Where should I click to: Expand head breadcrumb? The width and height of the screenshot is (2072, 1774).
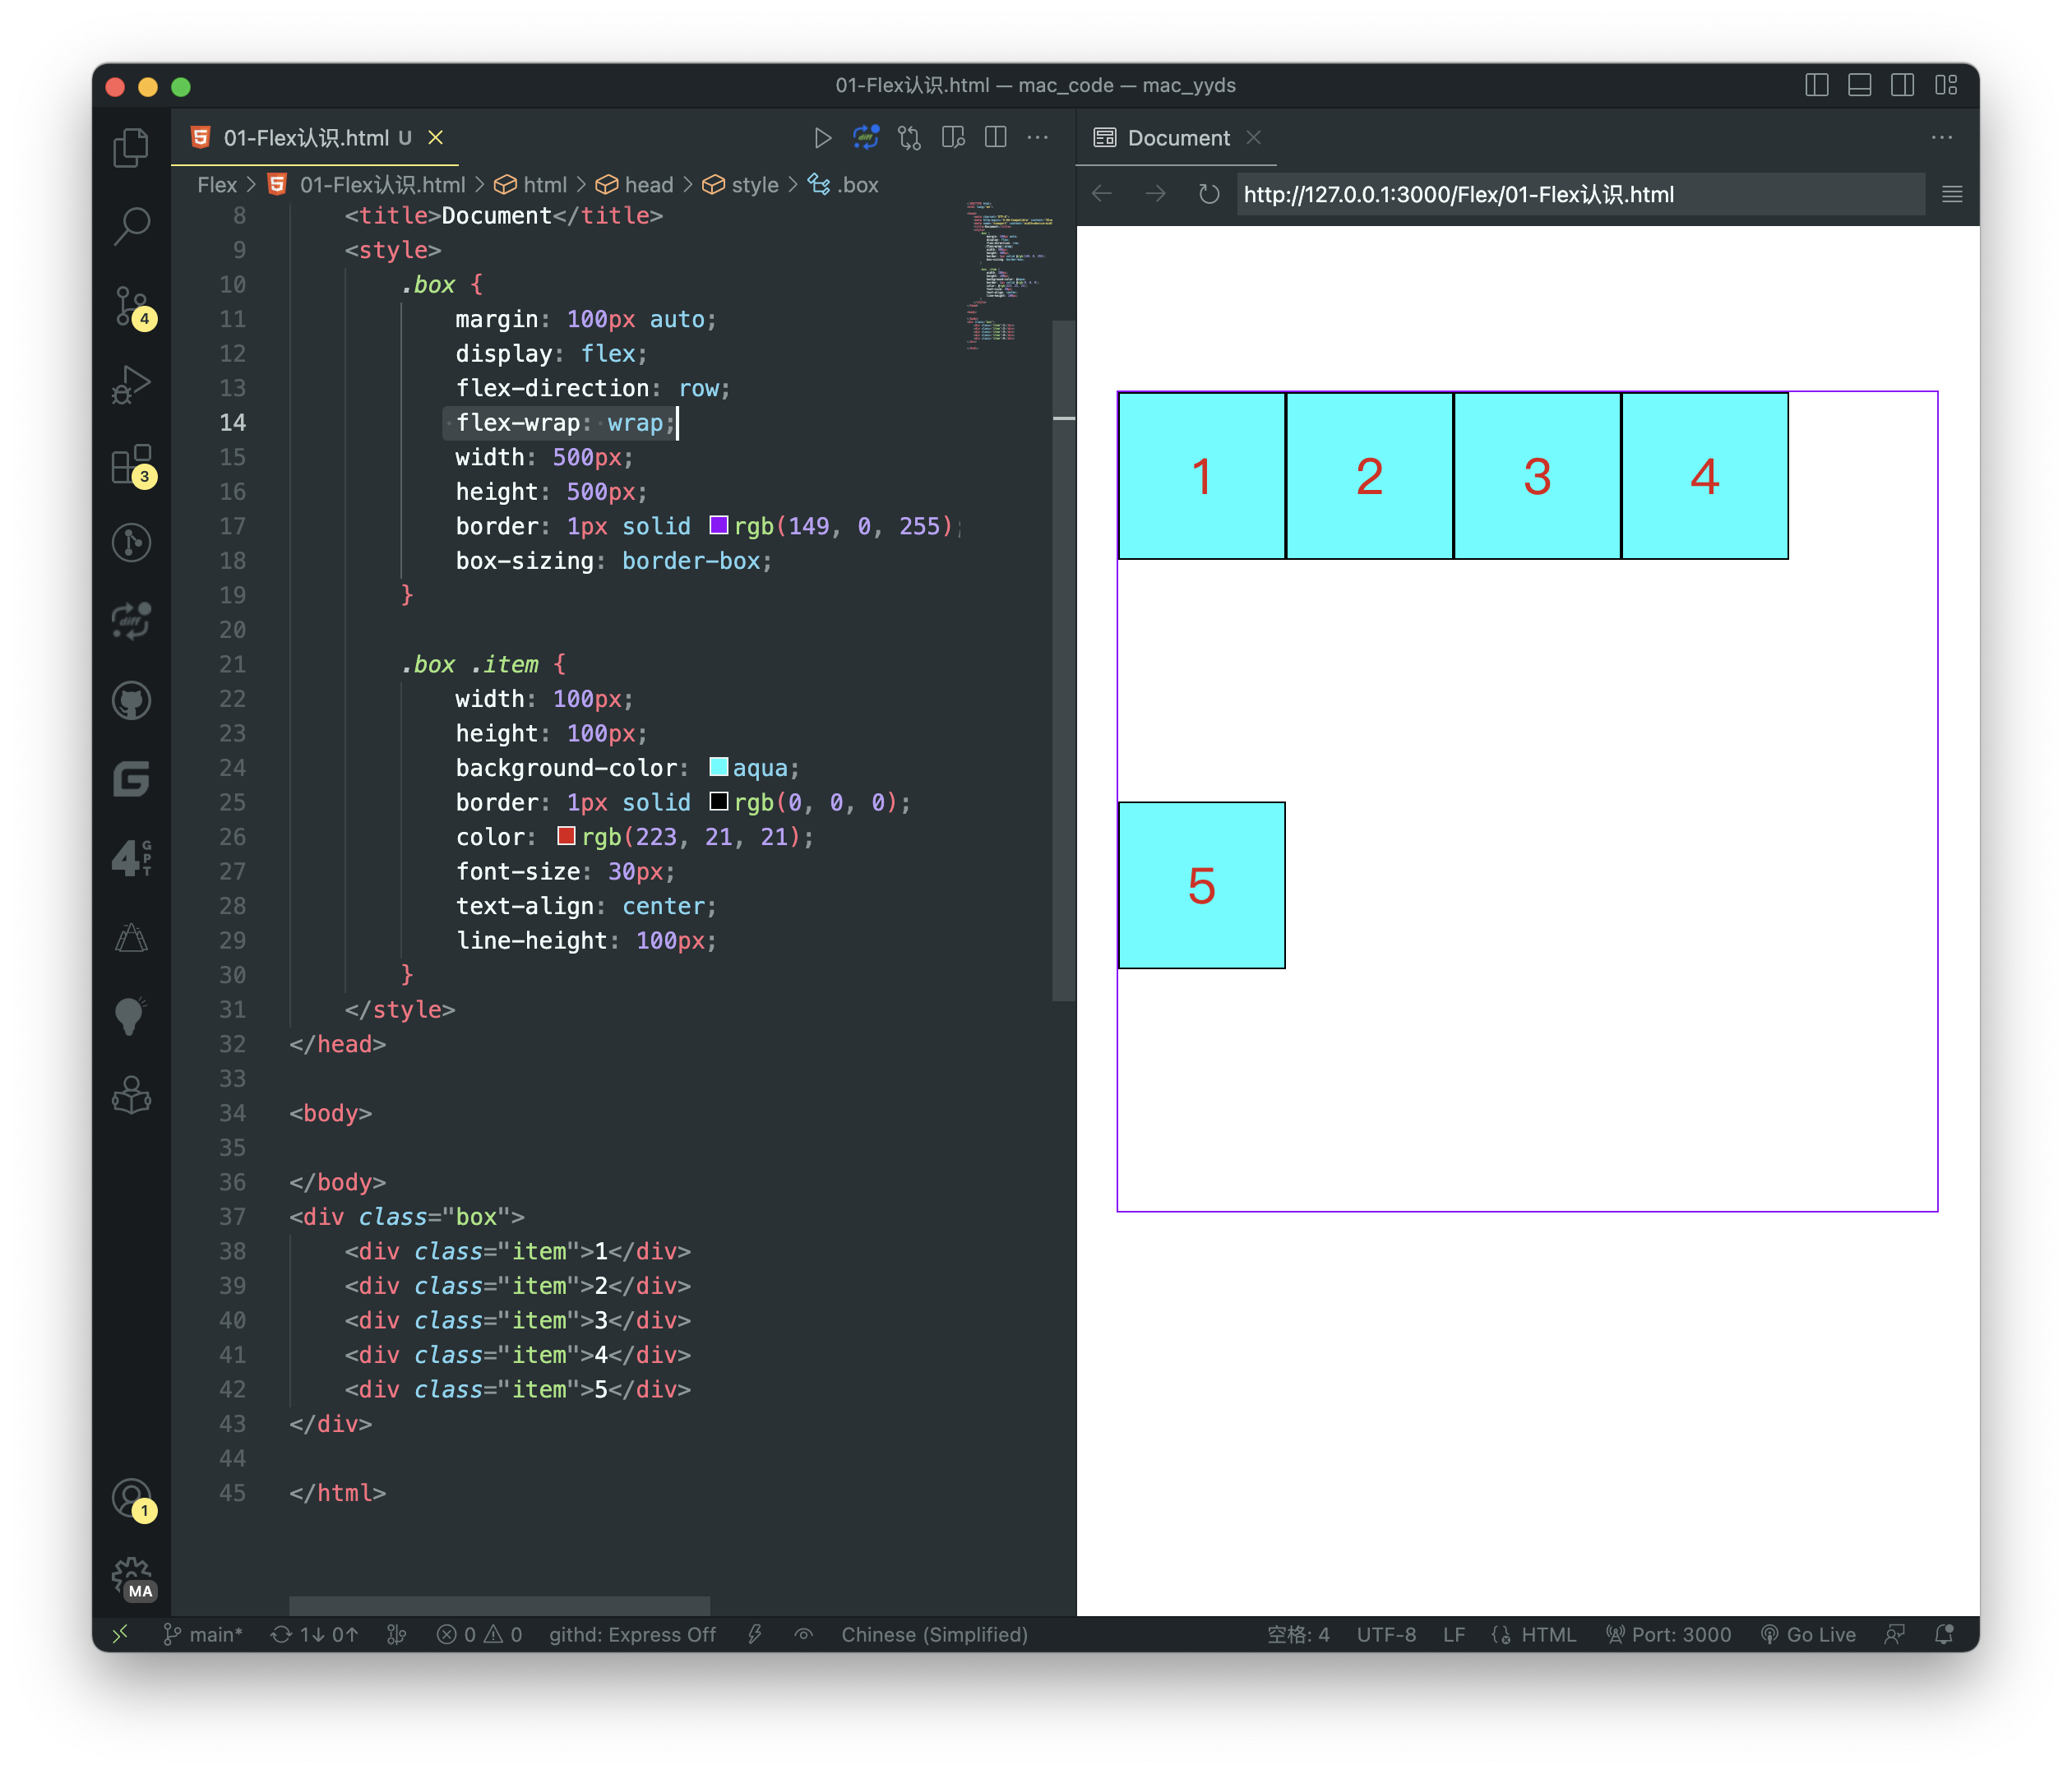pyautogui.click(x=635, y=185)
